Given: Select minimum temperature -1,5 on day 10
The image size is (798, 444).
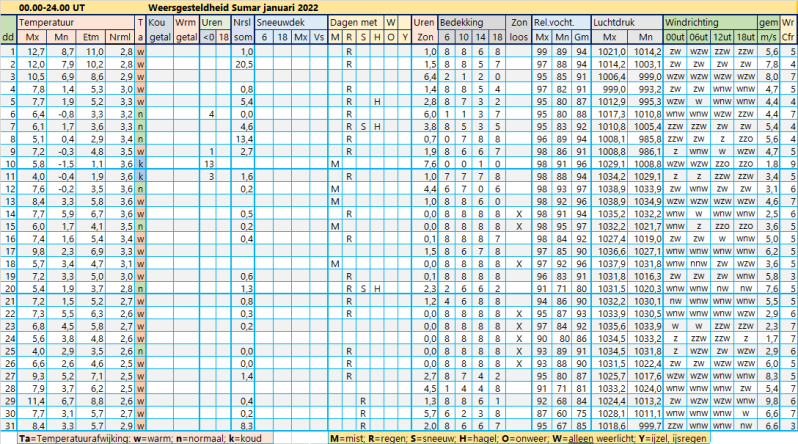Looking at the screenshot, I should click(x=62, y=164).
